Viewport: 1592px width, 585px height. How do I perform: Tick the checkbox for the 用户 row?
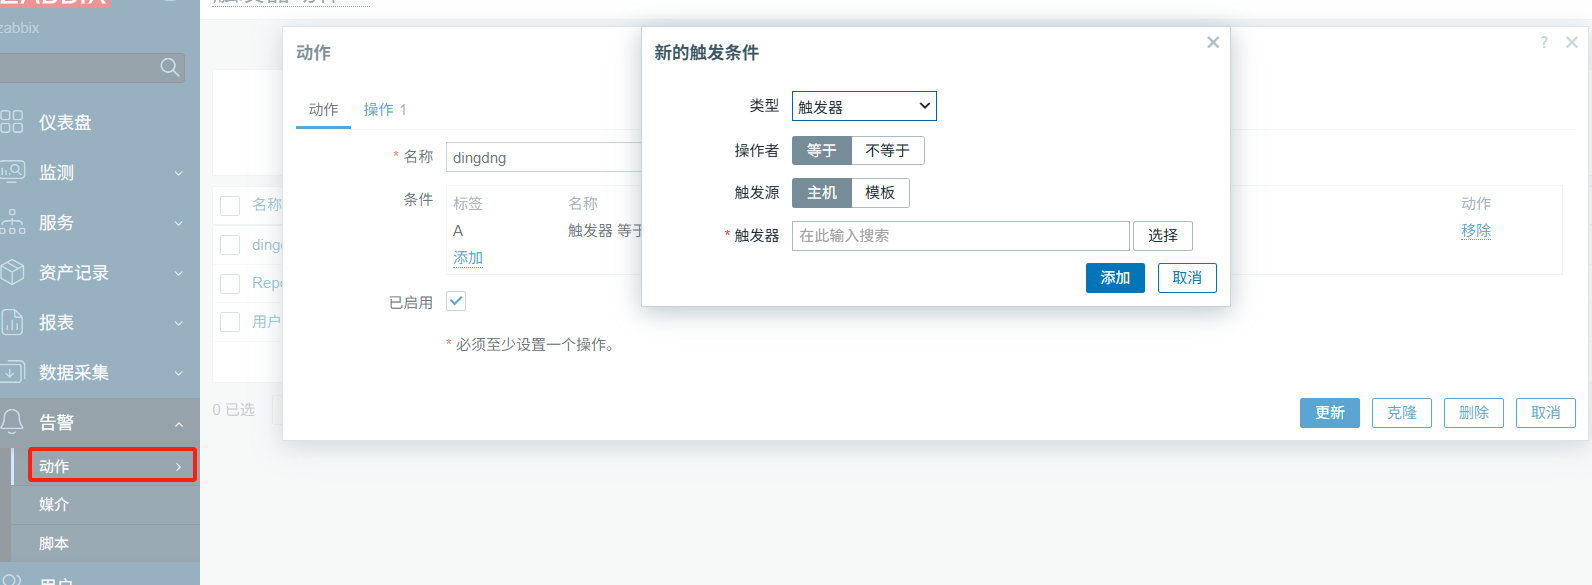tap(230, 322)
